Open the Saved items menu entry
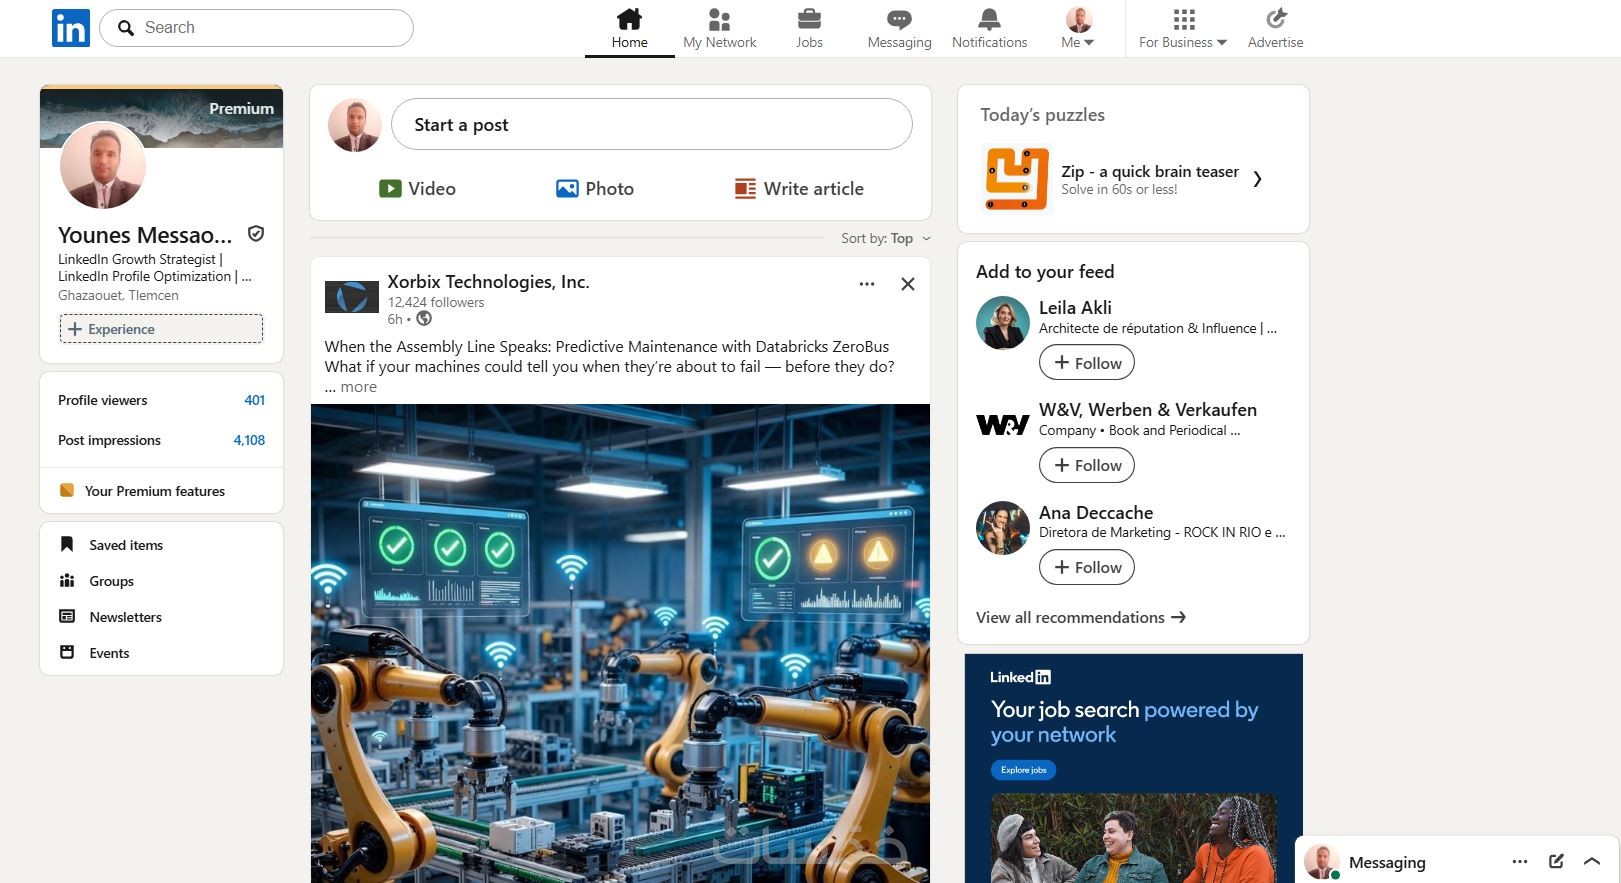1621x883 pixels. 126,545
